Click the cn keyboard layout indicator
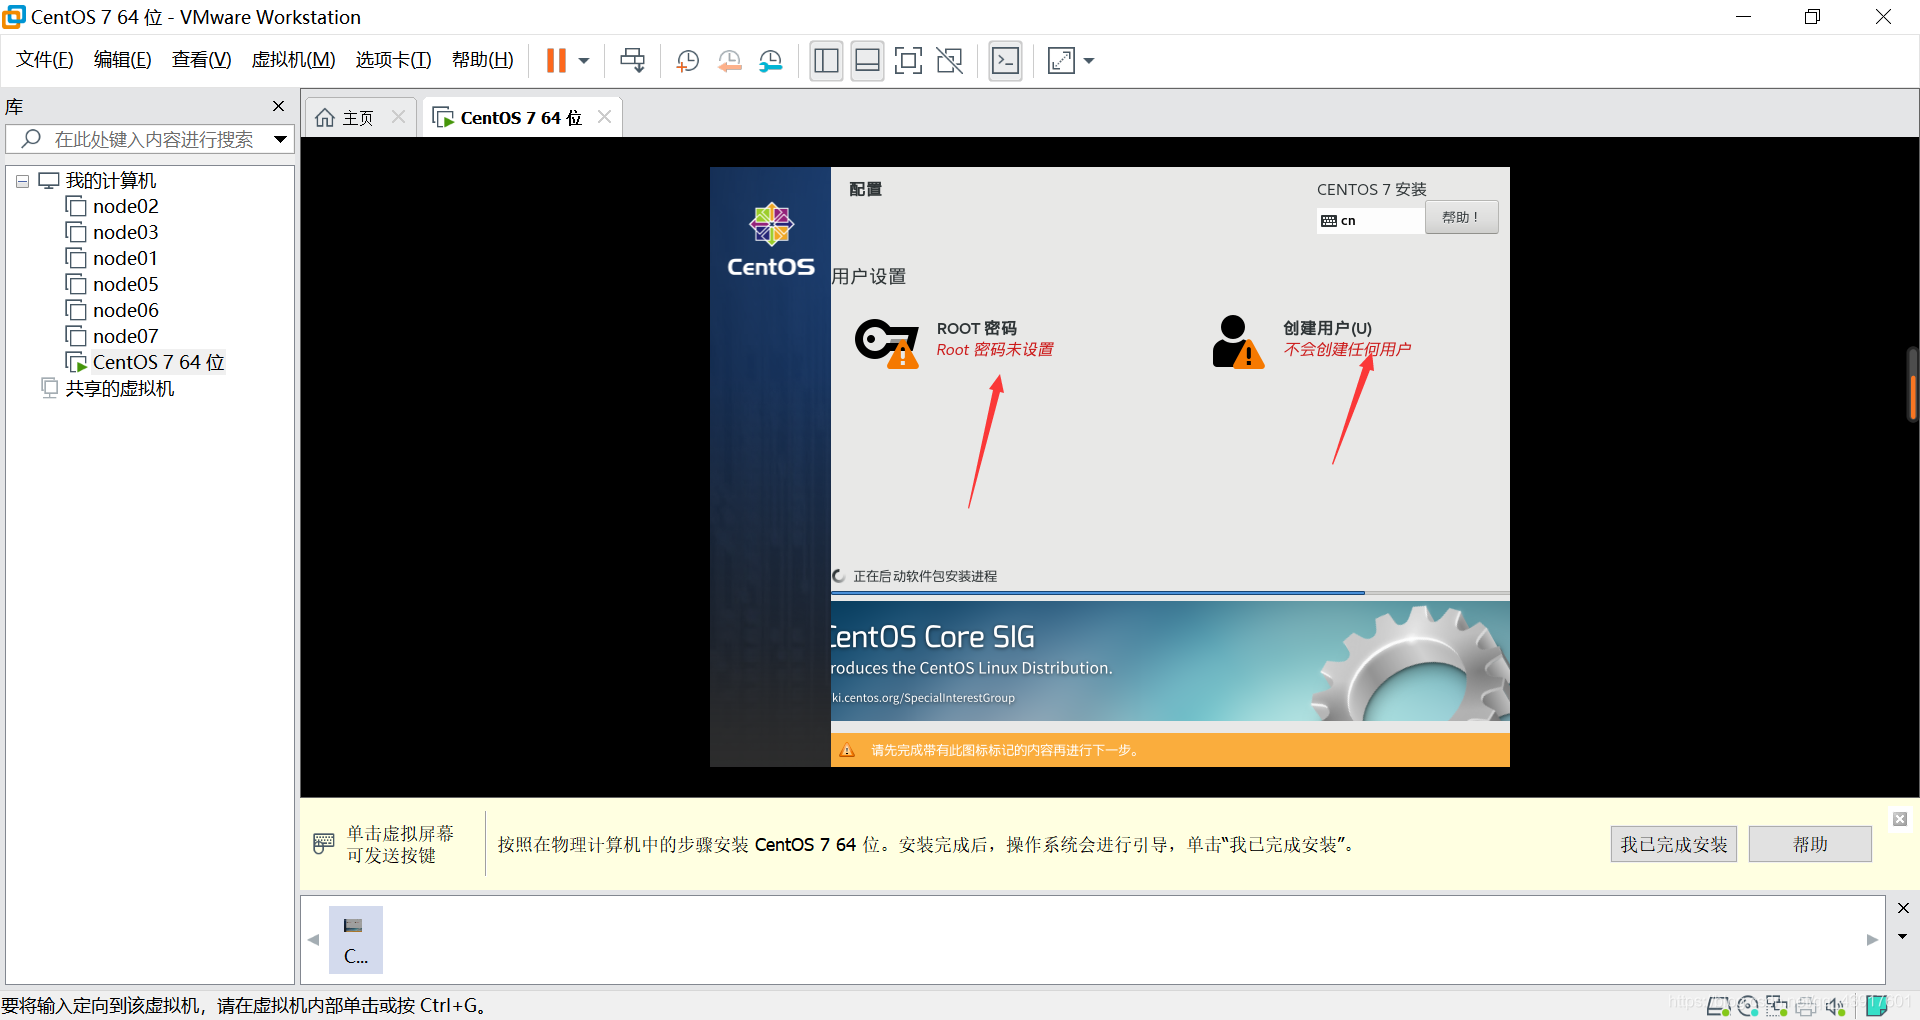This screenshot has height=1020, width=1920. [1370, 221]
